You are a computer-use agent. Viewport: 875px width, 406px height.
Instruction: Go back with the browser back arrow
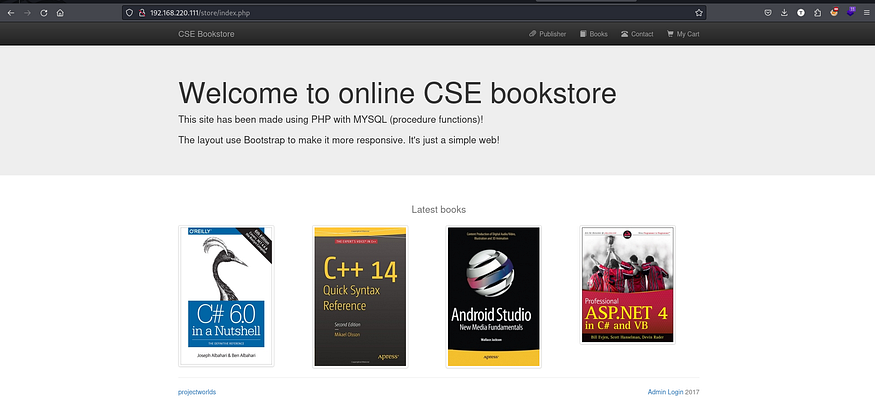[x=11, y=13]
